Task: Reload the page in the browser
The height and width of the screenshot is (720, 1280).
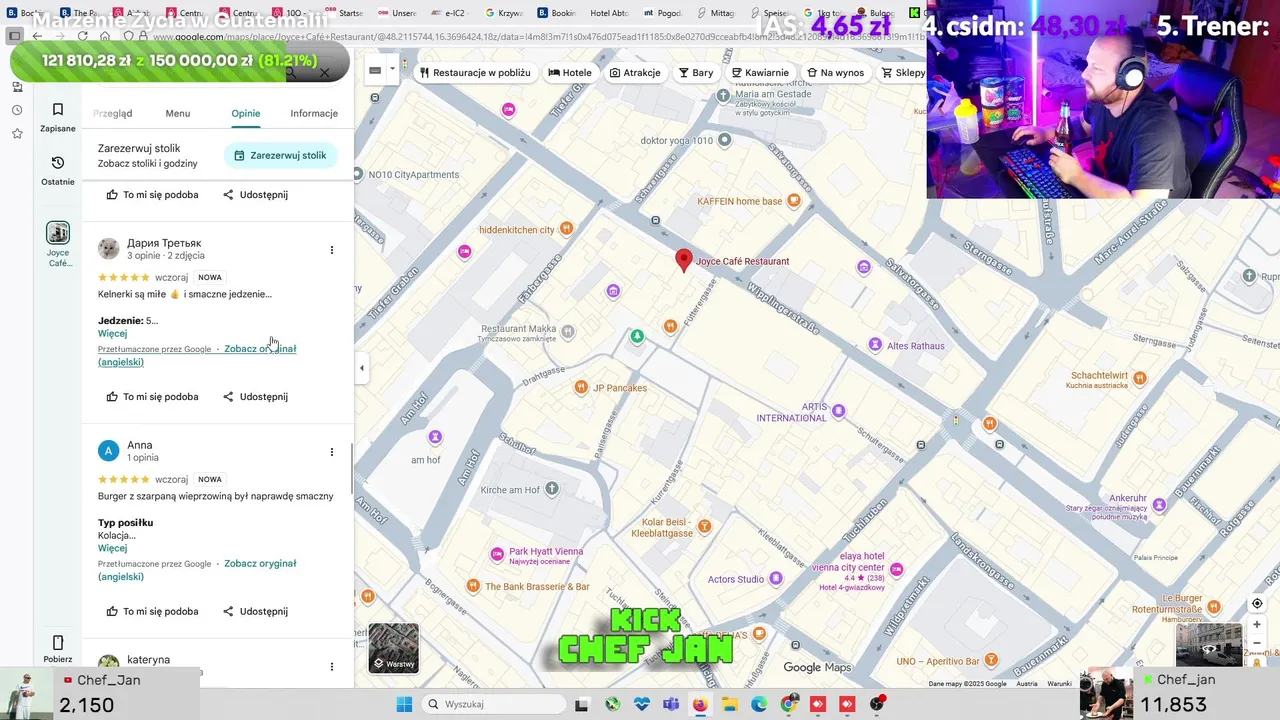Action: [x=82, y=37]
